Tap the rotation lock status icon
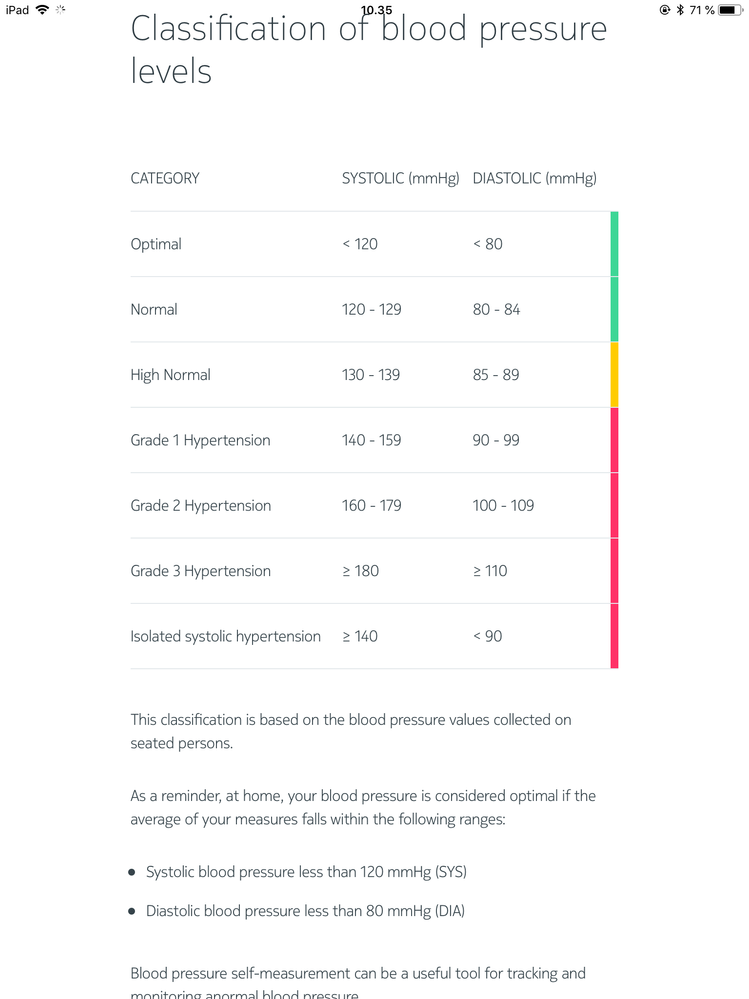The width and height of the screenshot is (749, 999). click(664, 10)
